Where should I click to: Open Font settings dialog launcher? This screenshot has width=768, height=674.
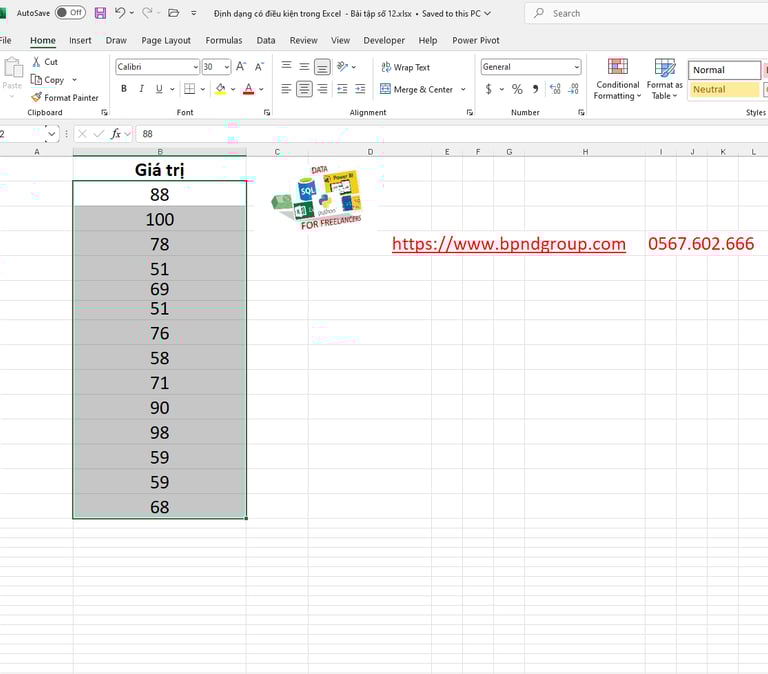267,113
